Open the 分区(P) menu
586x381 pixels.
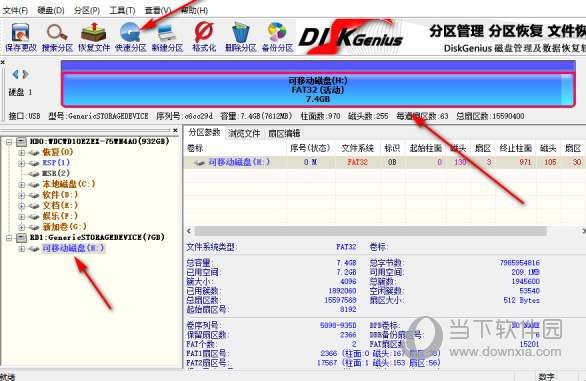[87, 10]
